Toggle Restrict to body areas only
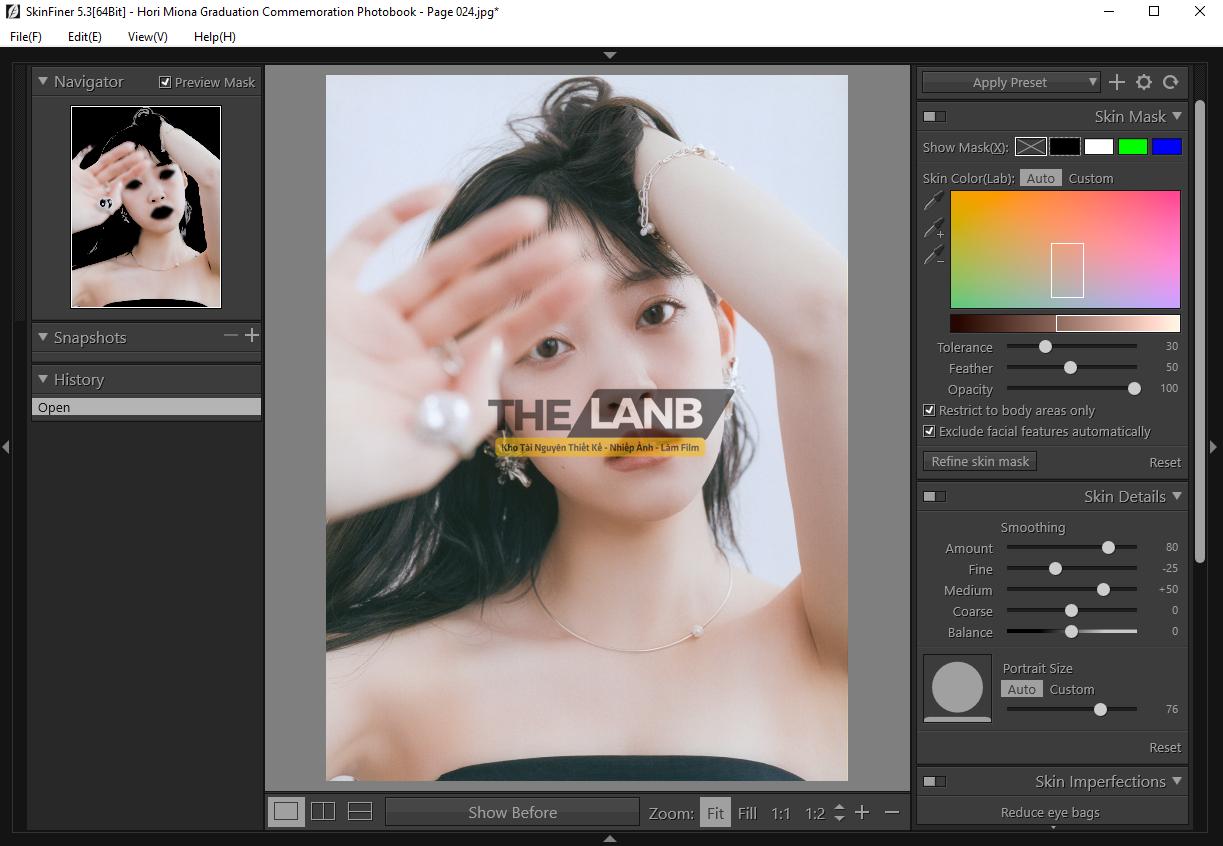 click(929, 410)
